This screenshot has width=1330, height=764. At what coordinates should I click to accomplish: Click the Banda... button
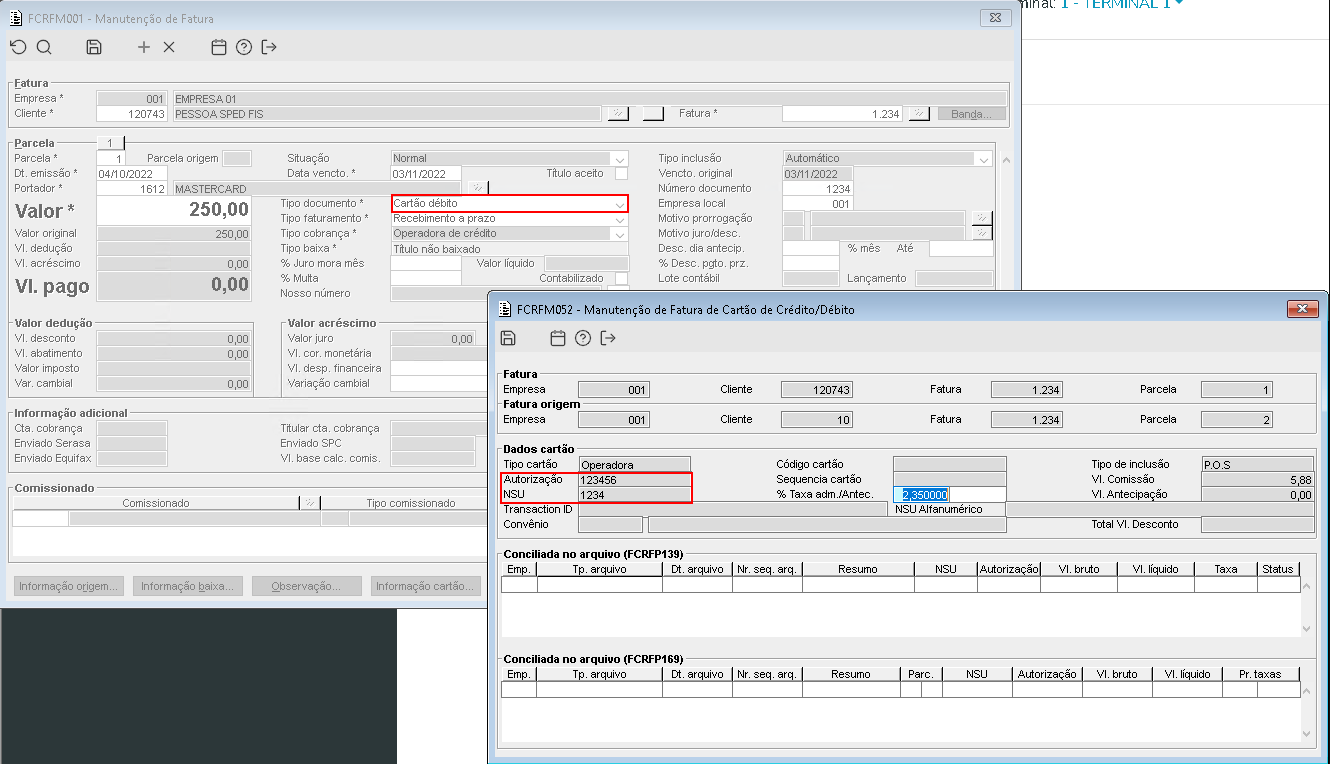tap(971, 114)
